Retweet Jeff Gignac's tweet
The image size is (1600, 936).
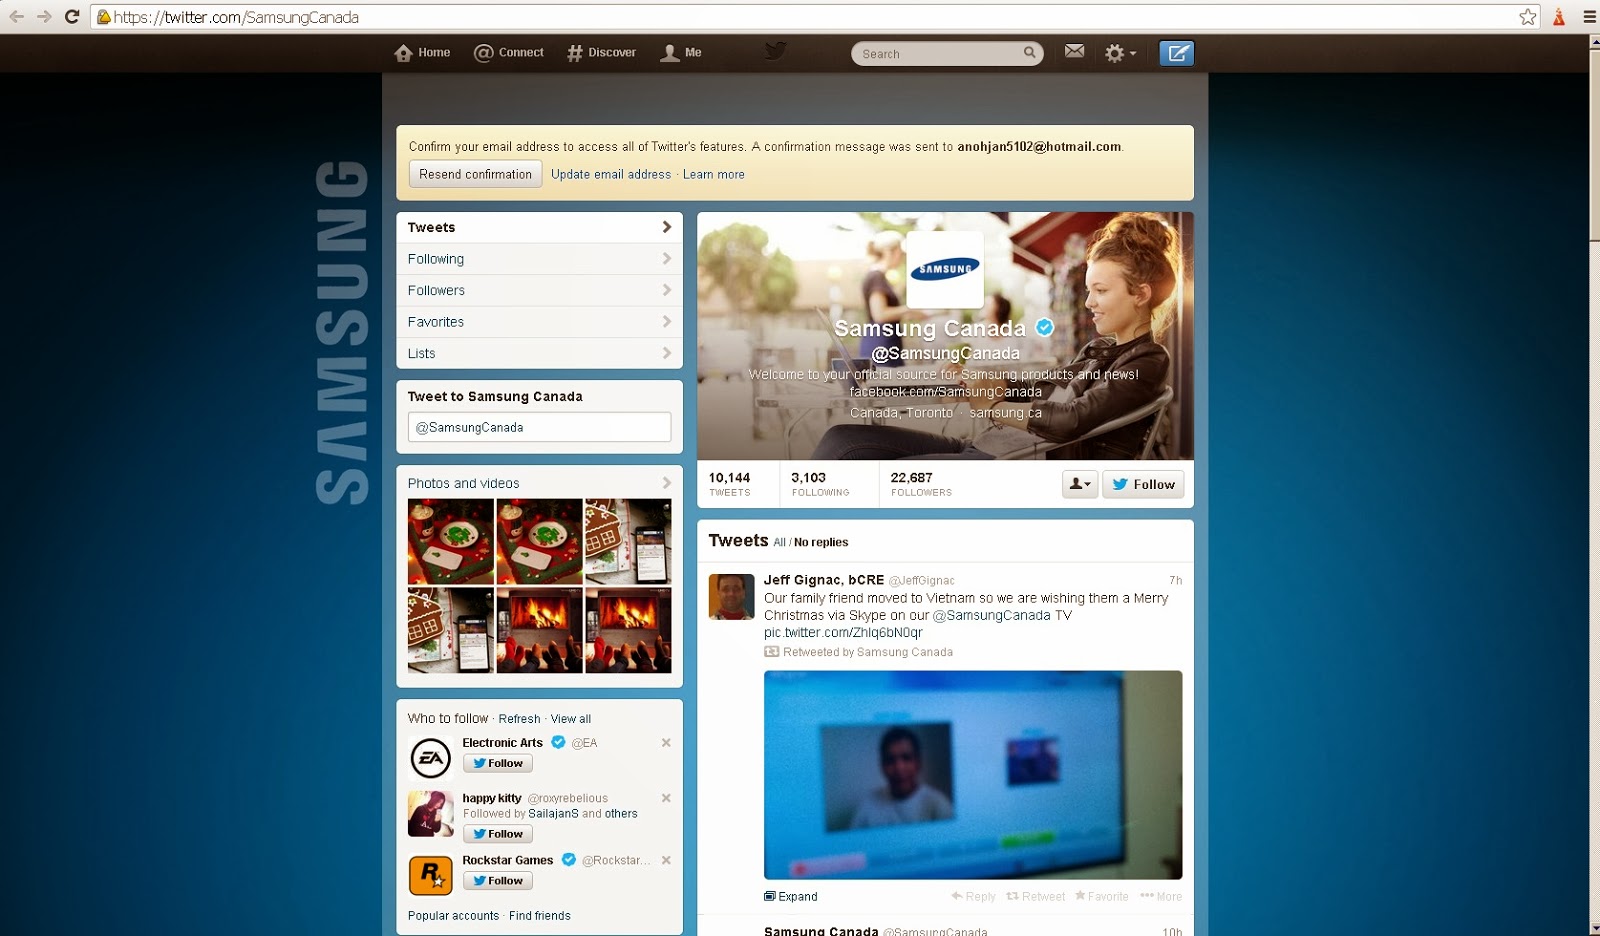(x=1036, y=897)
